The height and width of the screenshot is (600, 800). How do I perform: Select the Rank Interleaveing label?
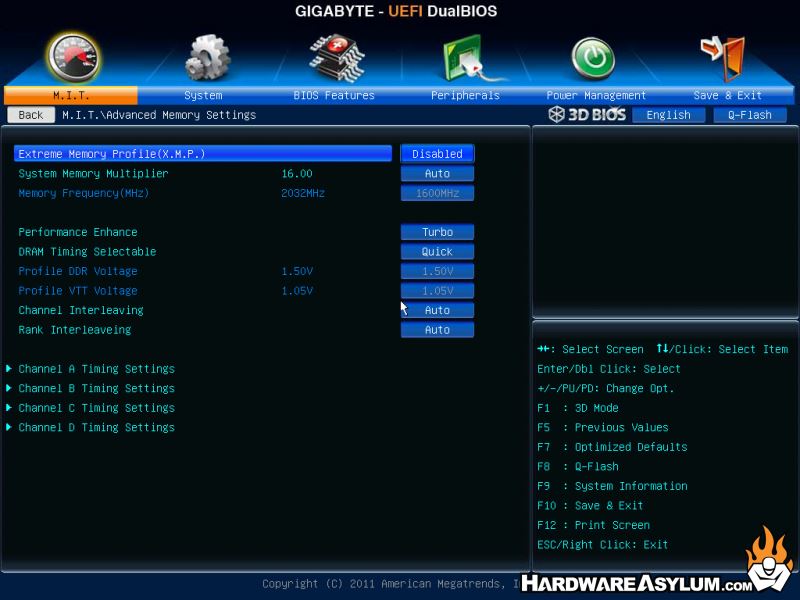click(74, 330)
